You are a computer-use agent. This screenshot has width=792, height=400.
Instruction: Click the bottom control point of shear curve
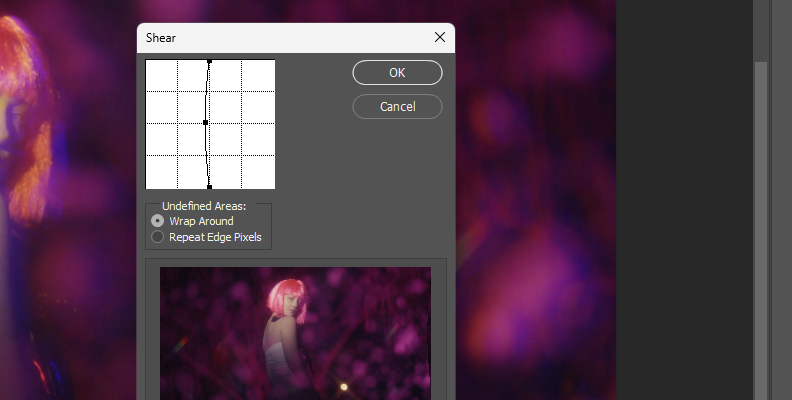(210, 187)
